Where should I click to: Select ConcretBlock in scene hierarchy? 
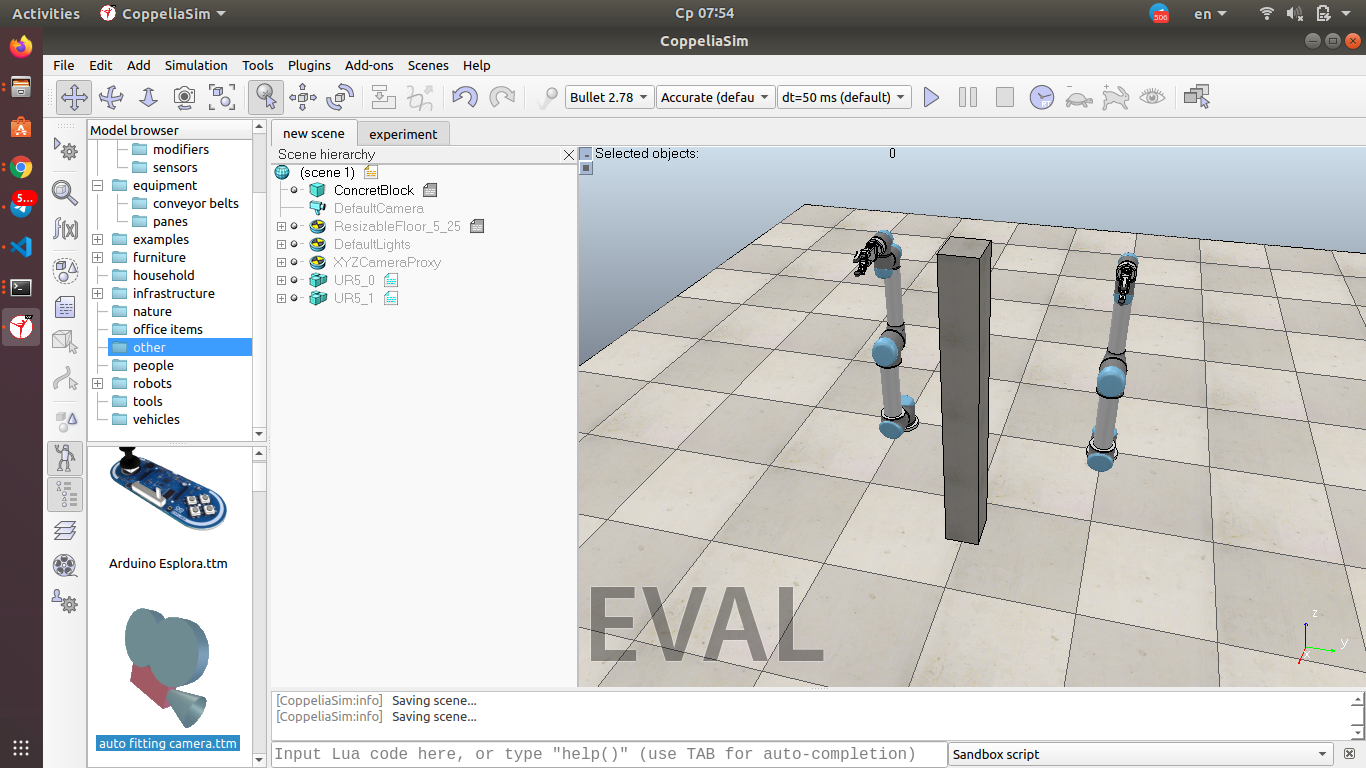pyautogui.click(x=374, y=190)
